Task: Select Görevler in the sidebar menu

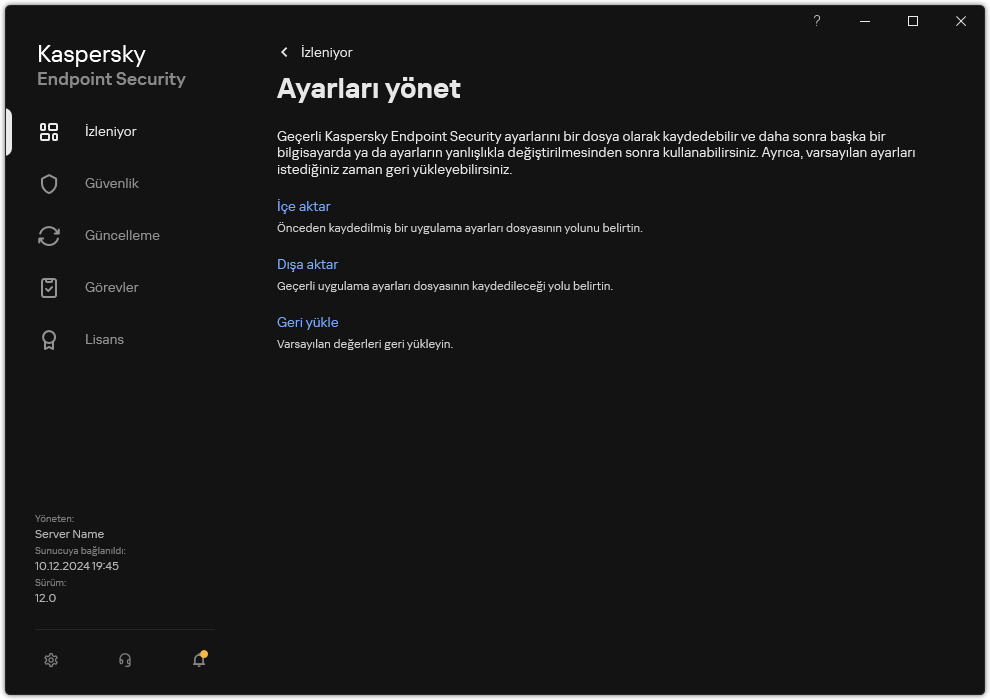Action: 111,287
